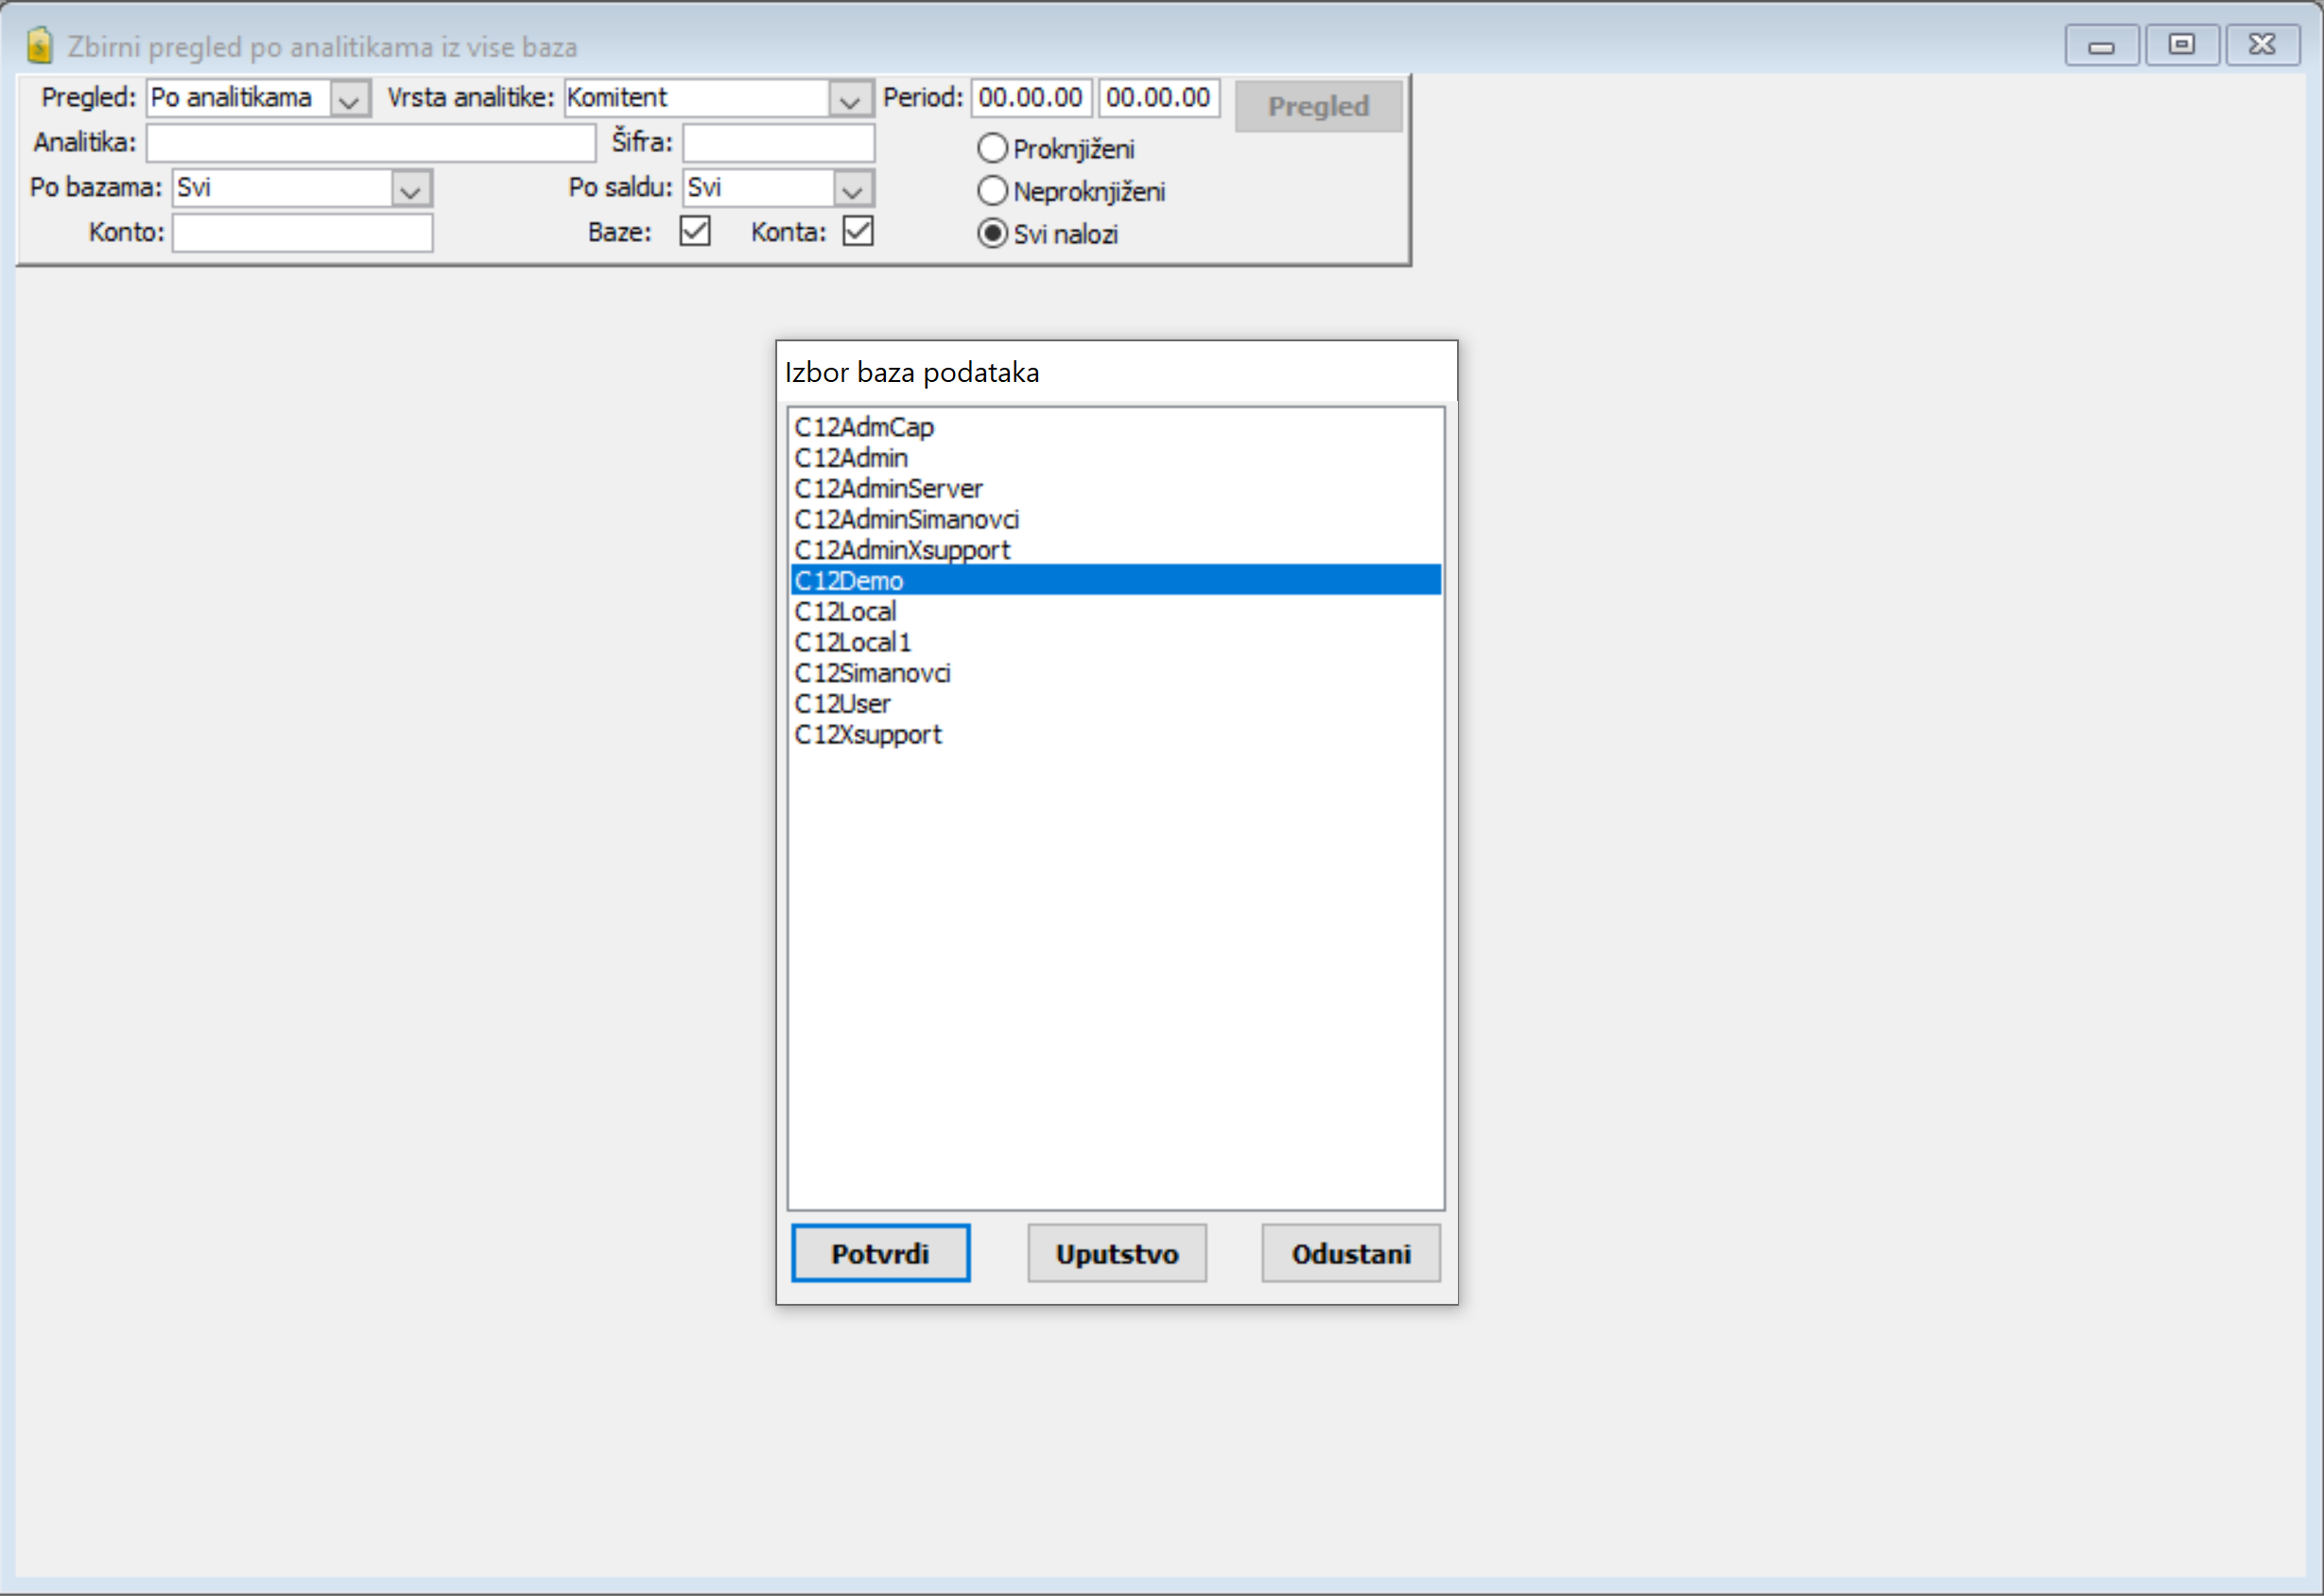Select C12AdminXsupport in database list

pos(1116,550)
